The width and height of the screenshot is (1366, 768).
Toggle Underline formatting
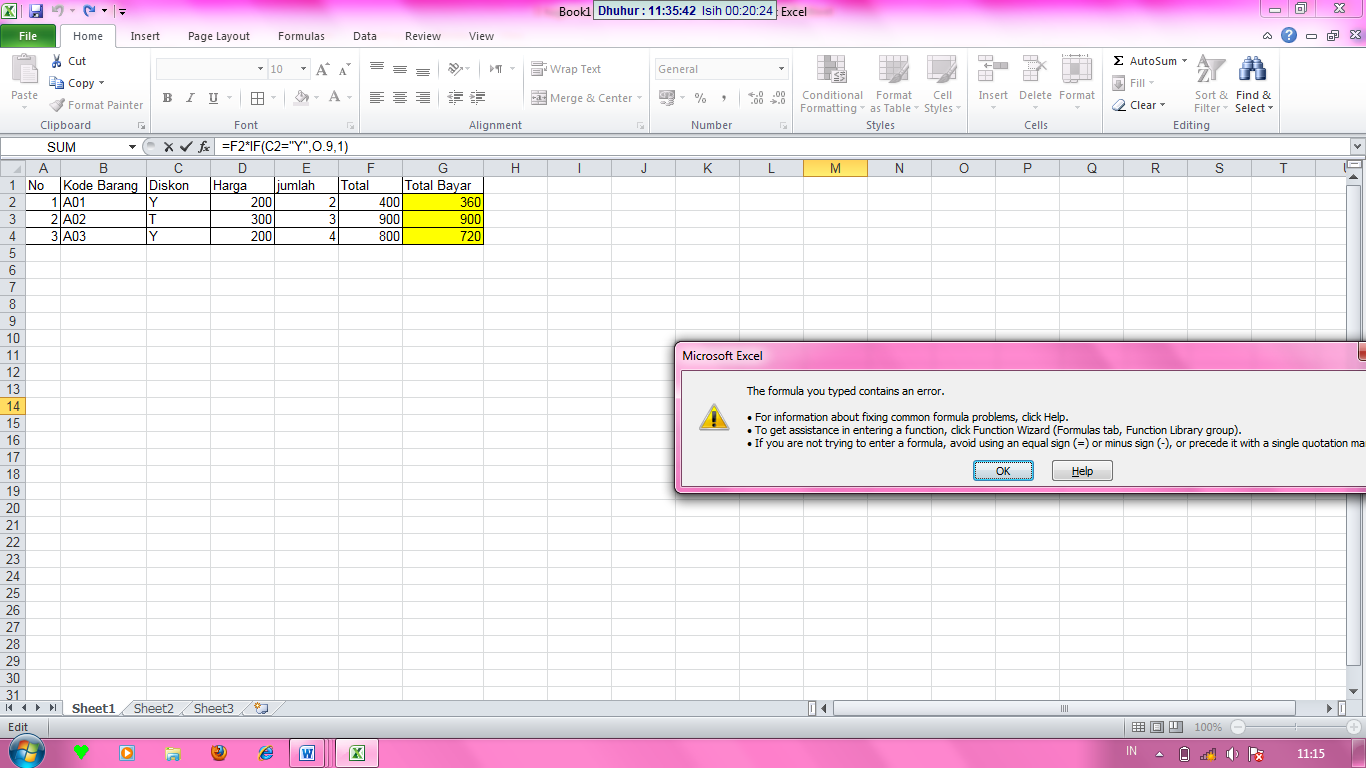pyautogui.click(x=213, y=98)
